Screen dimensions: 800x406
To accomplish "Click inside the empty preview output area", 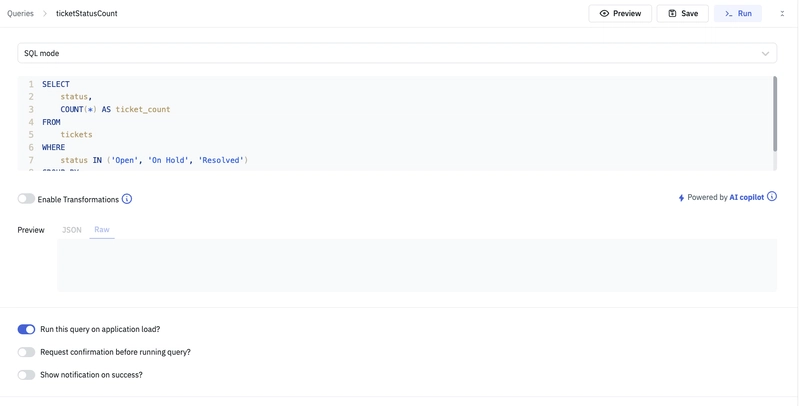I will click(417, 265).
